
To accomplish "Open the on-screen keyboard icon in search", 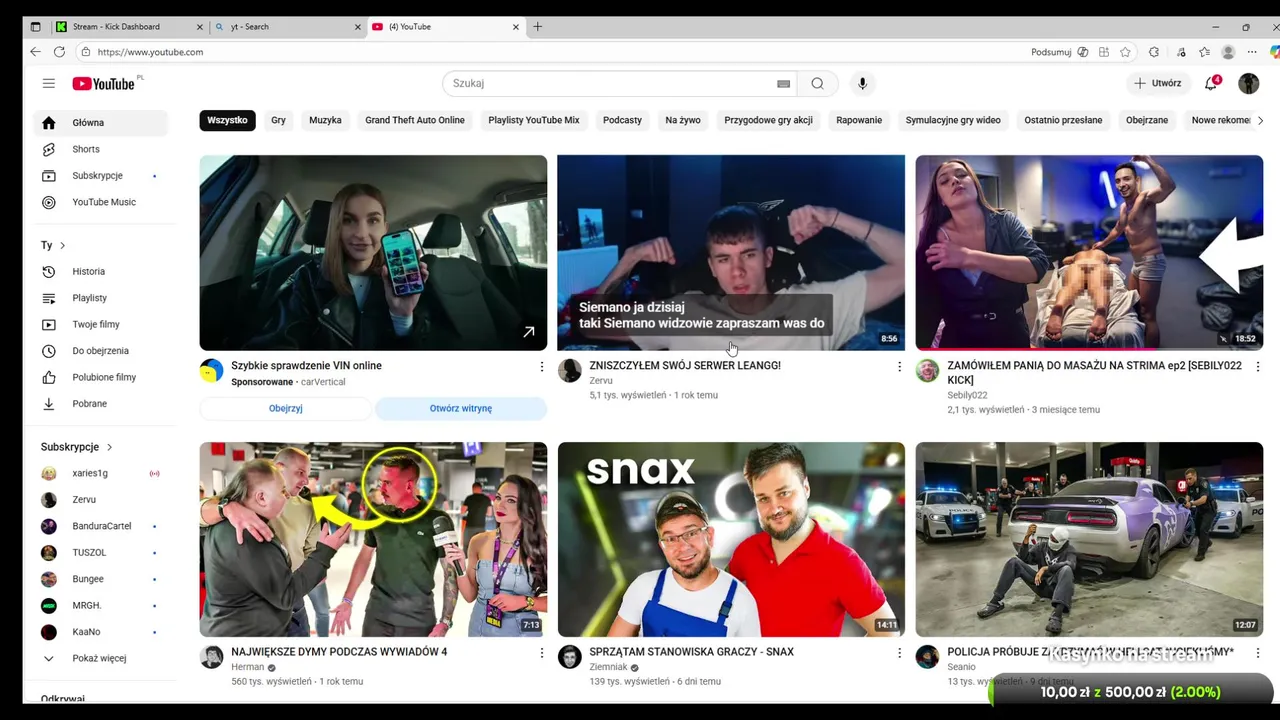I will point(783,84).
